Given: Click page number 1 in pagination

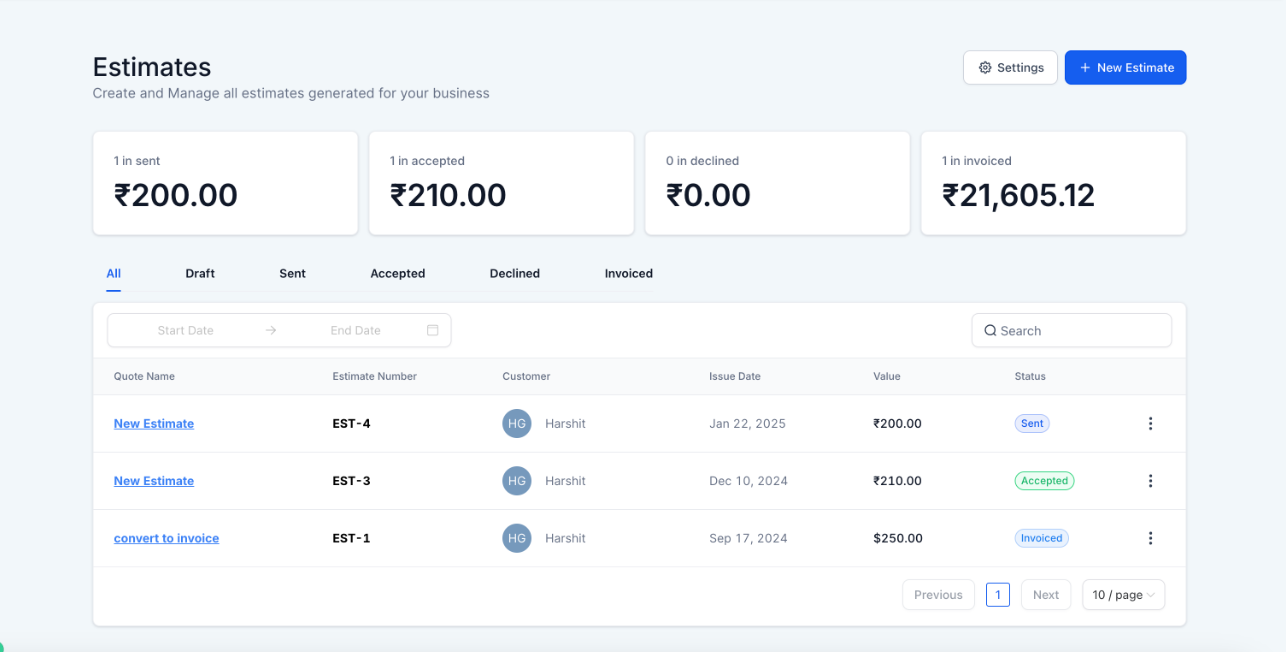Looking at the screenshot, I should [997, 595].
